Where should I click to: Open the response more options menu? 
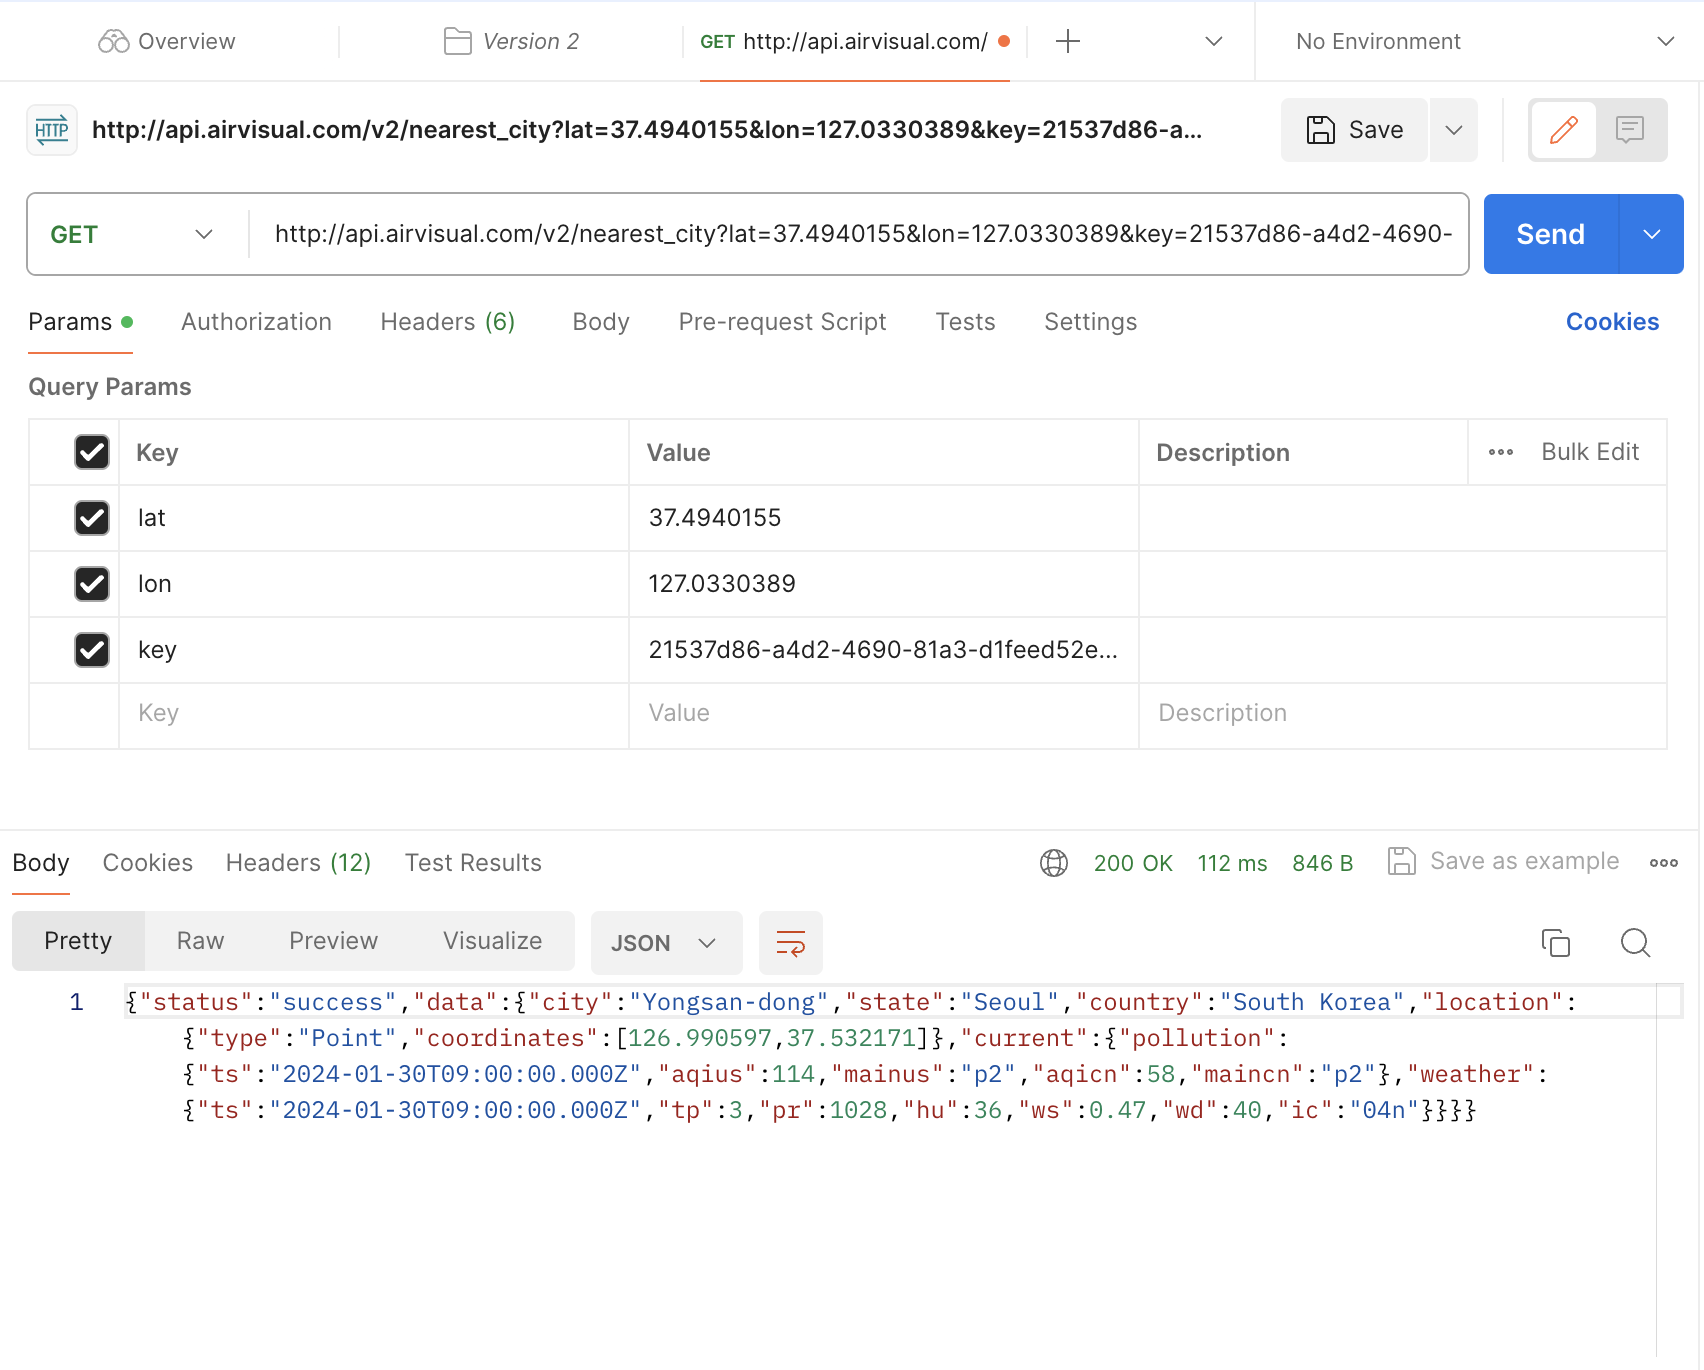click(1664, 863)
